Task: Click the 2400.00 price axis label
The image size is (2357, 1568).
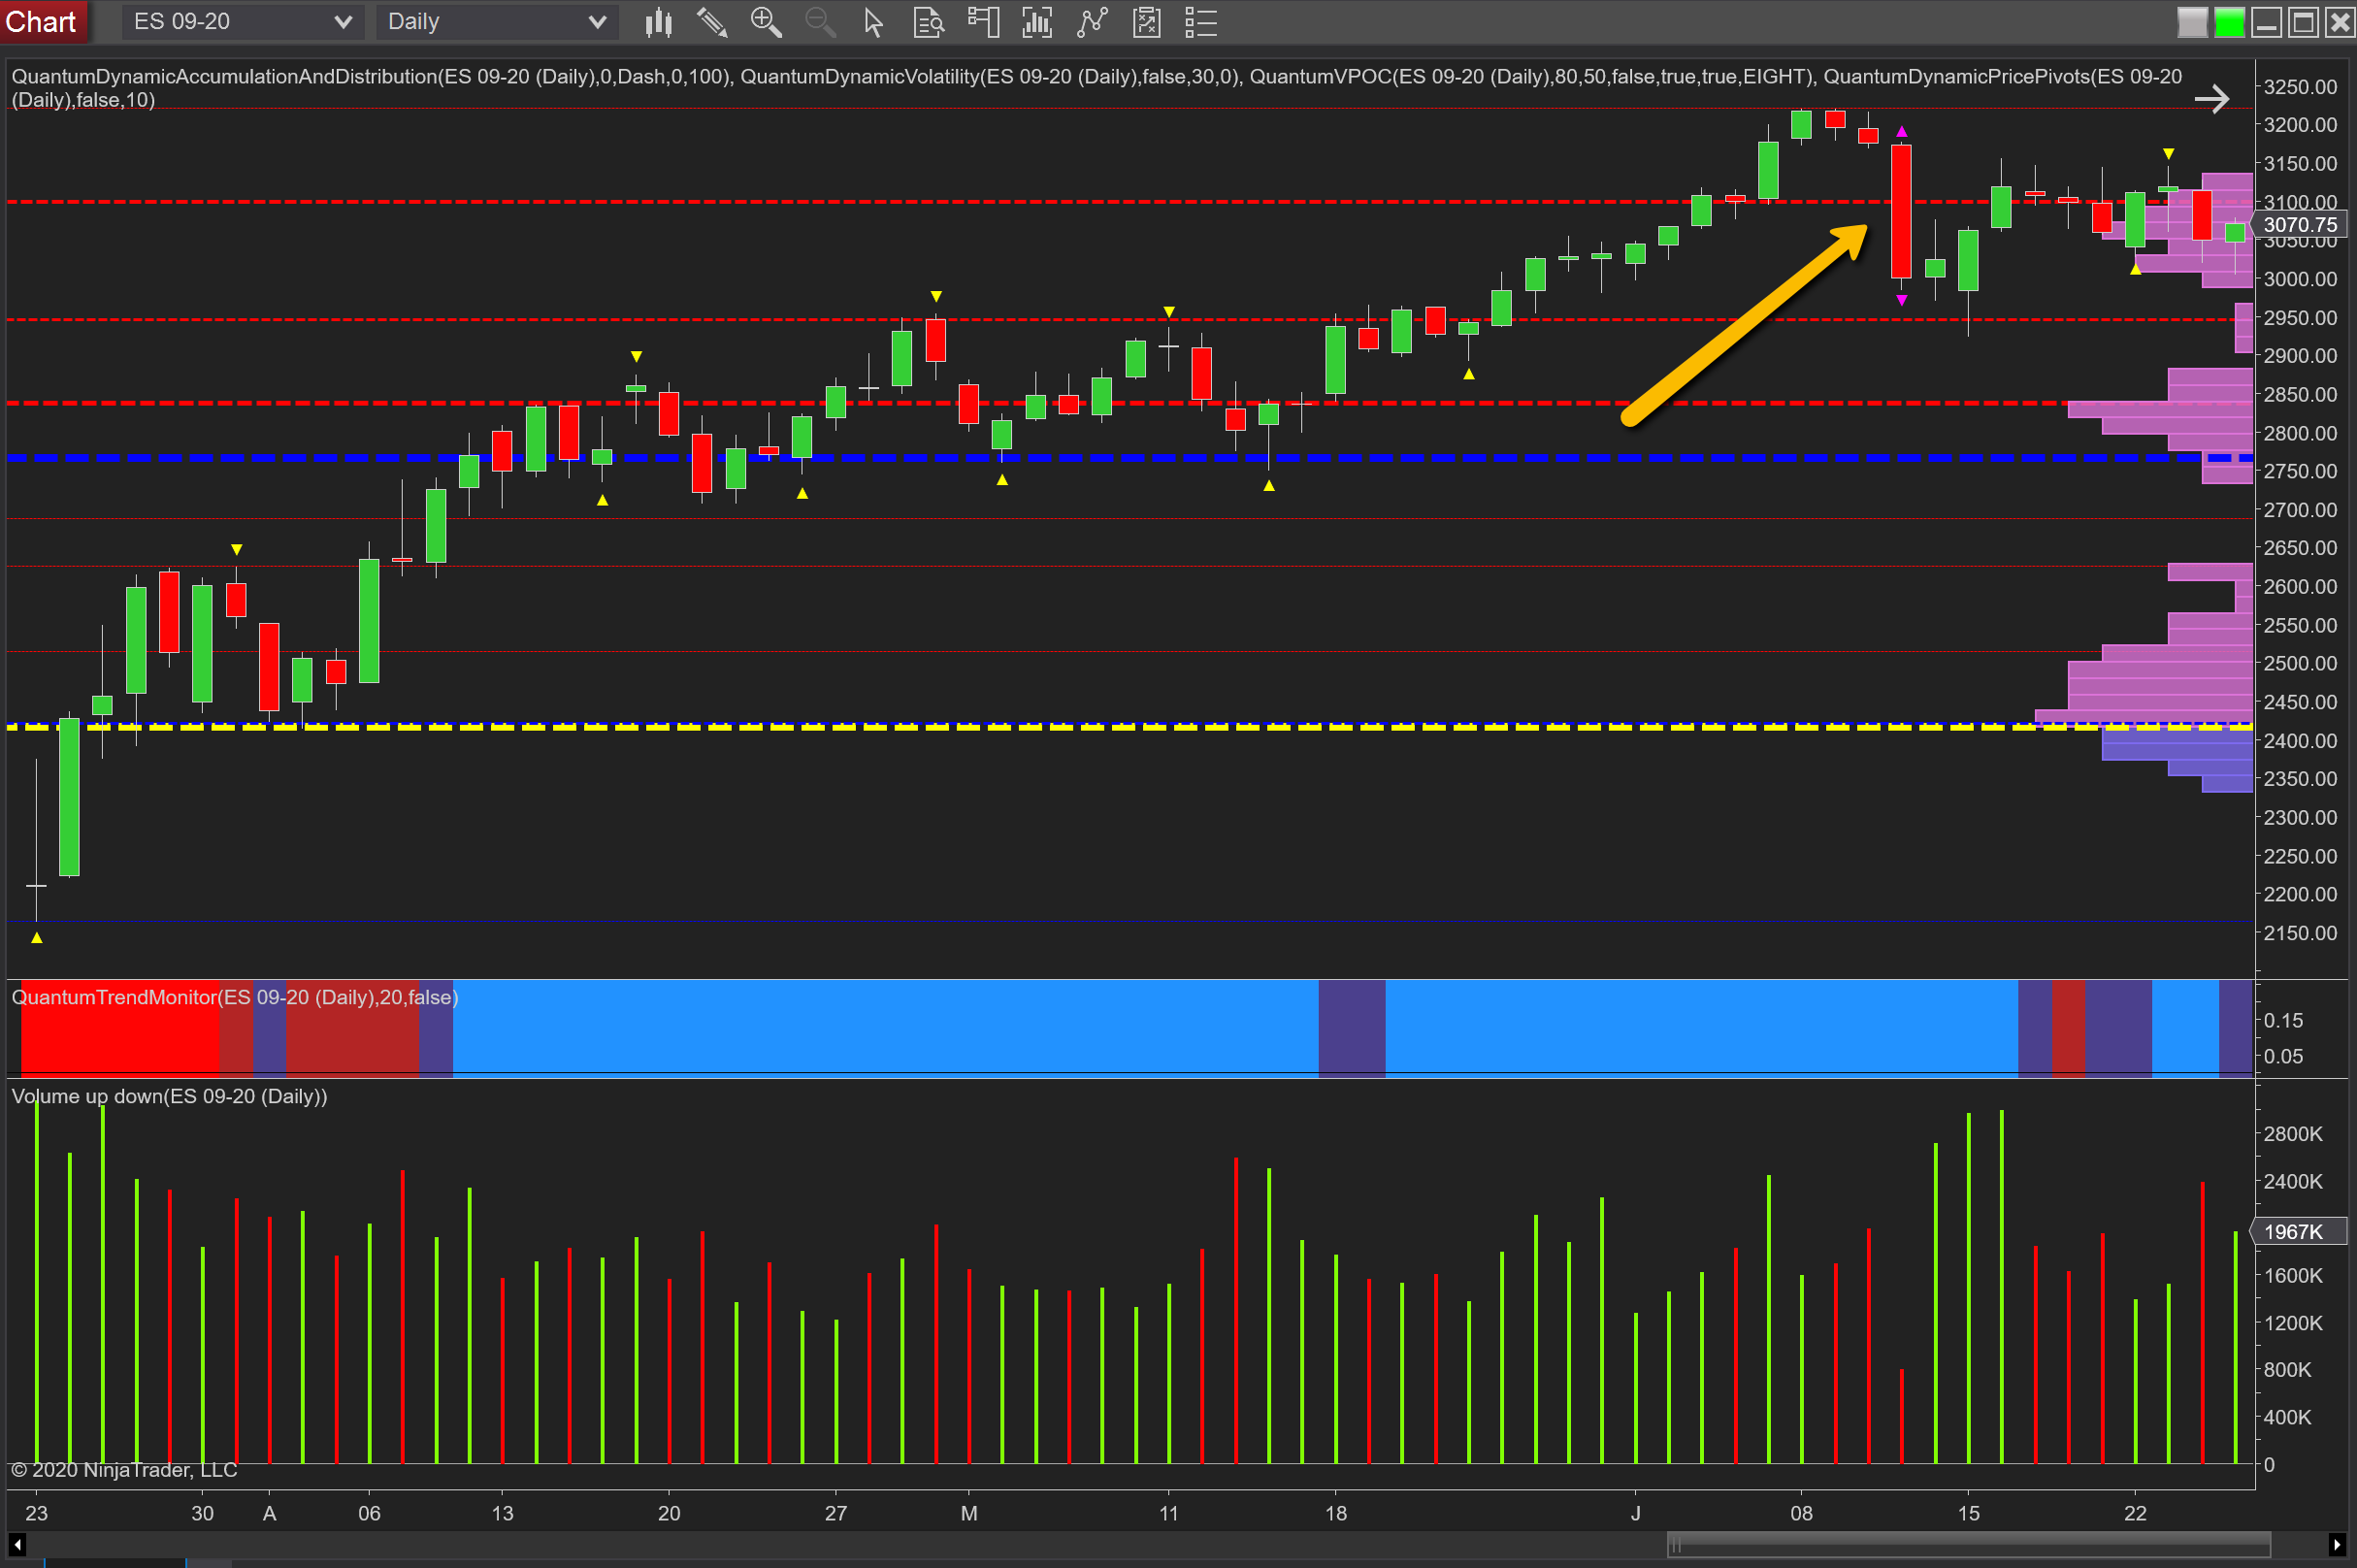Action: tap(2300, 741)
